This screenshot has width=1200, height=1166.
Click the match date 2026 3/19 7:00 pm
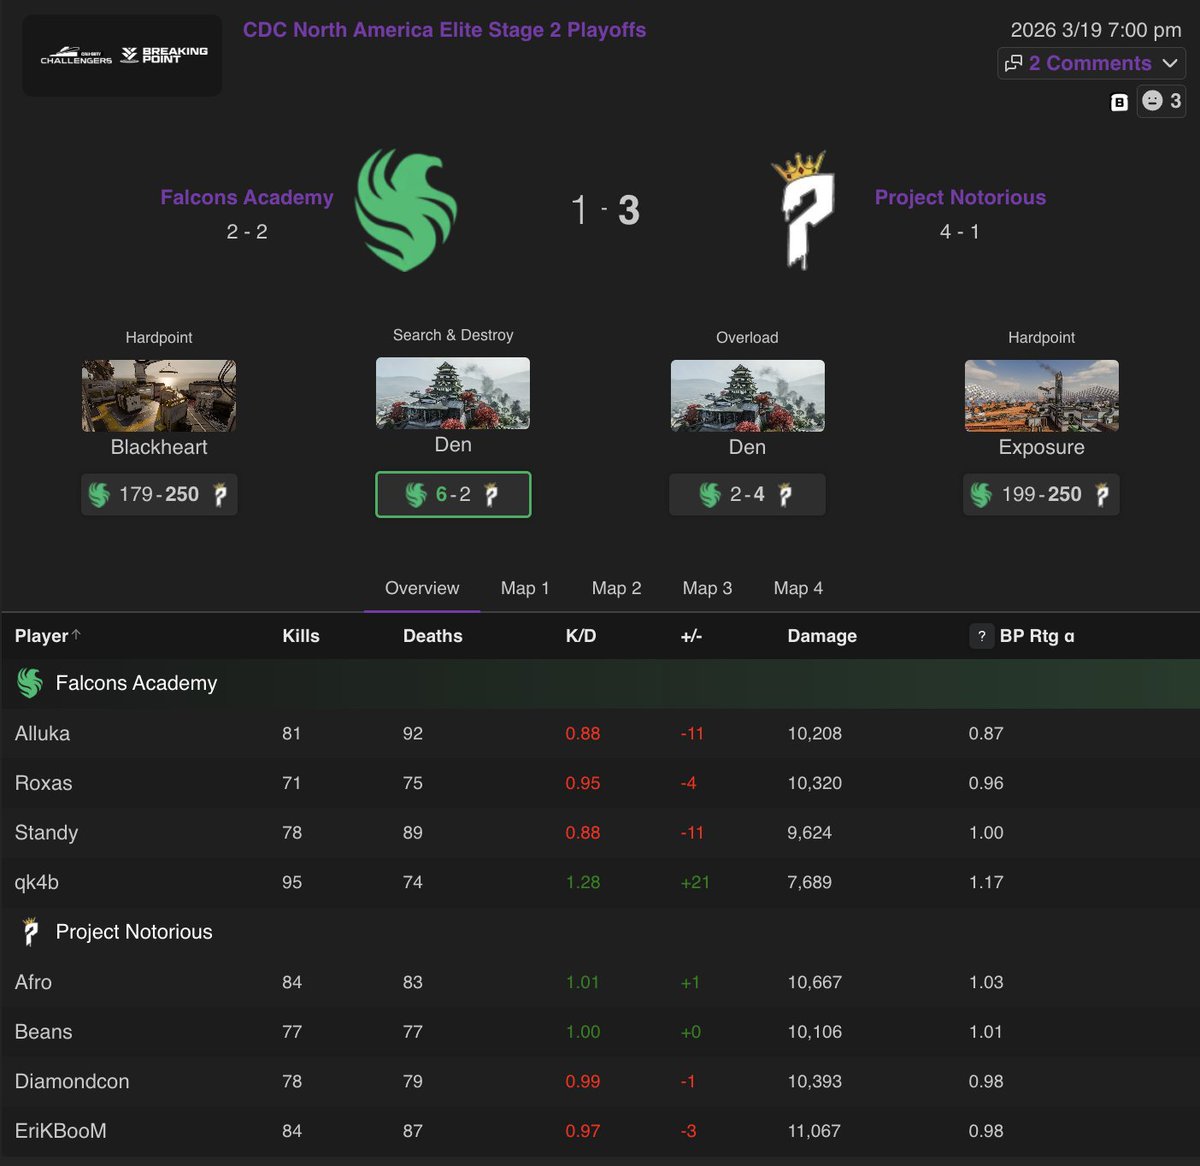(1096, 30)
